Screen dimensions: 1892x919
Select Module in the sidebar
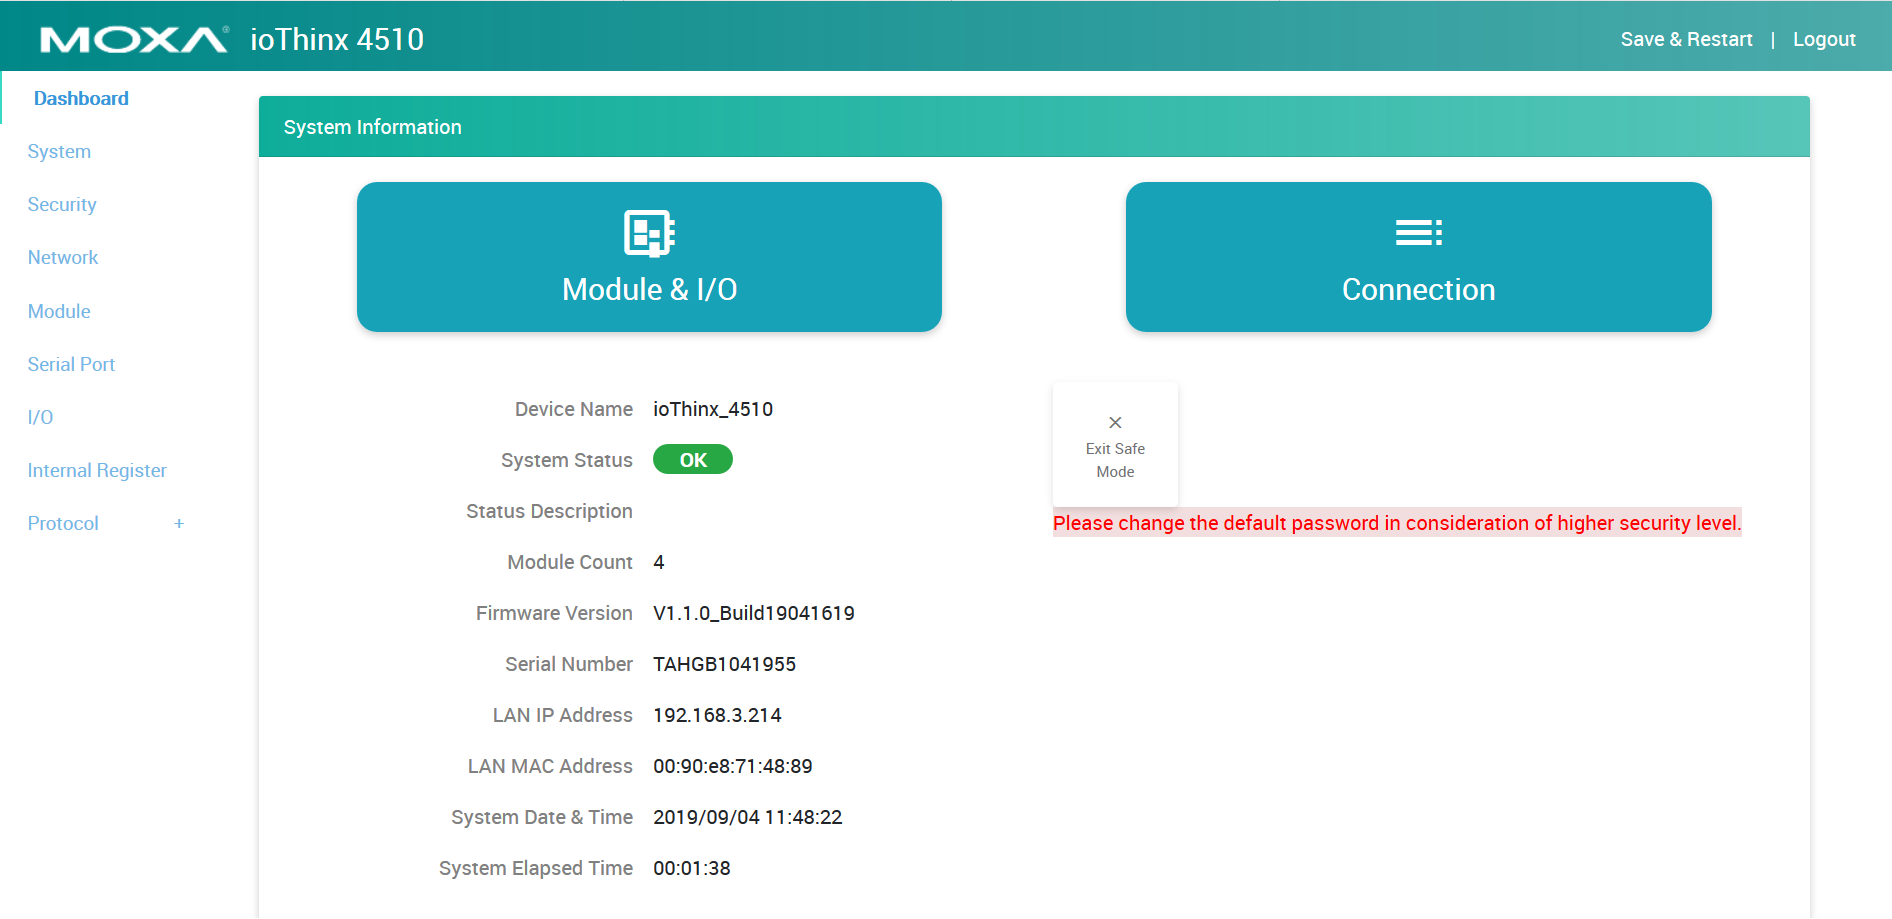pos(59,311)
